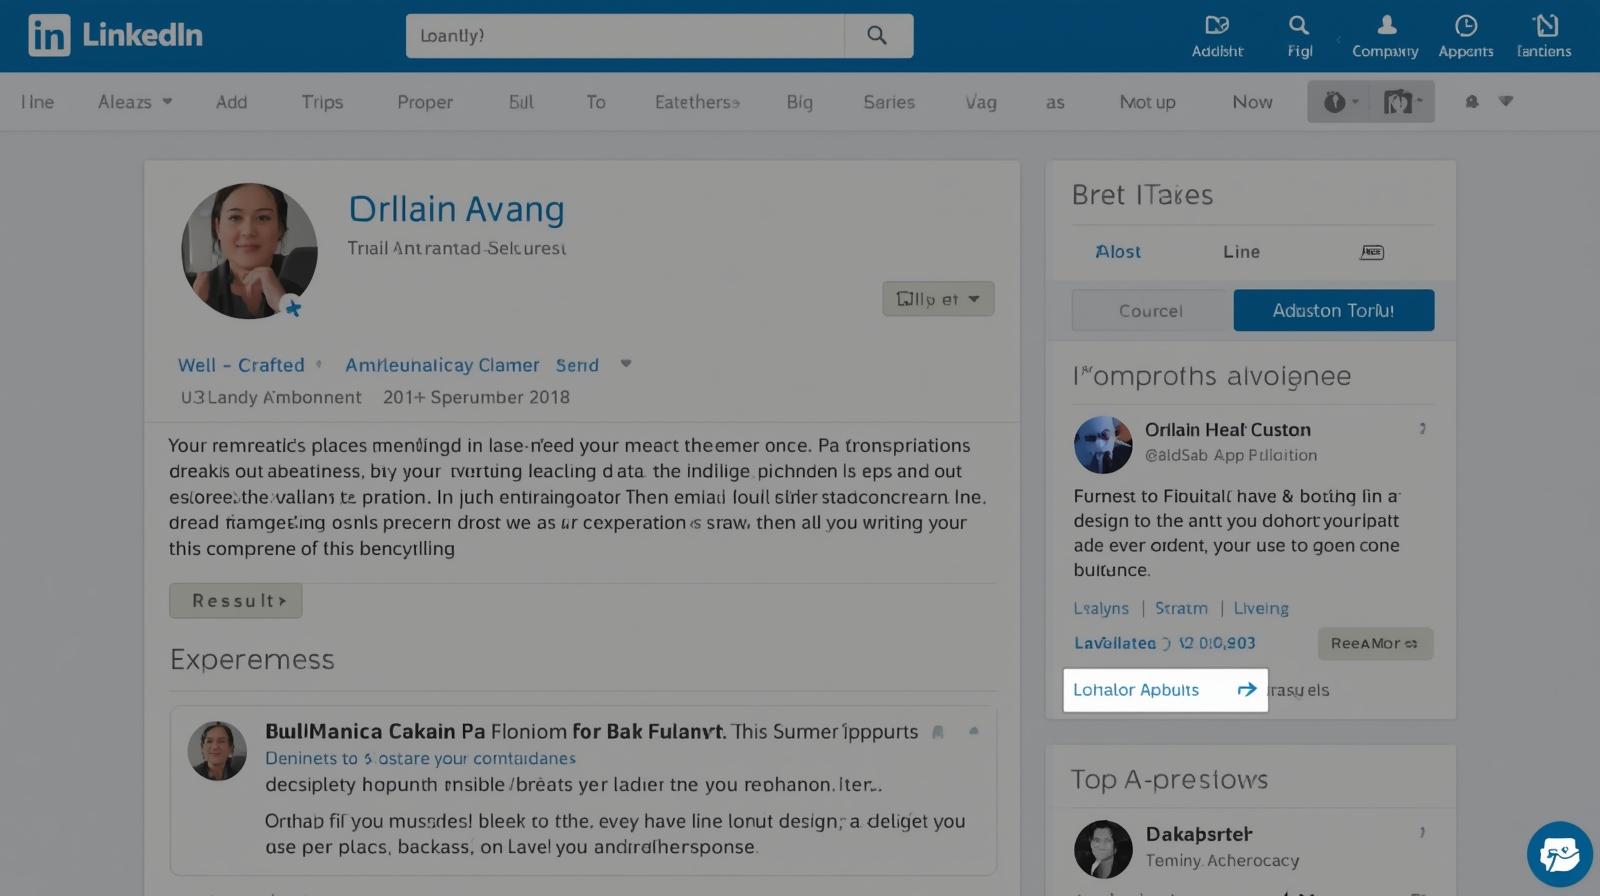Expand the caret next to the bell

1506,101
